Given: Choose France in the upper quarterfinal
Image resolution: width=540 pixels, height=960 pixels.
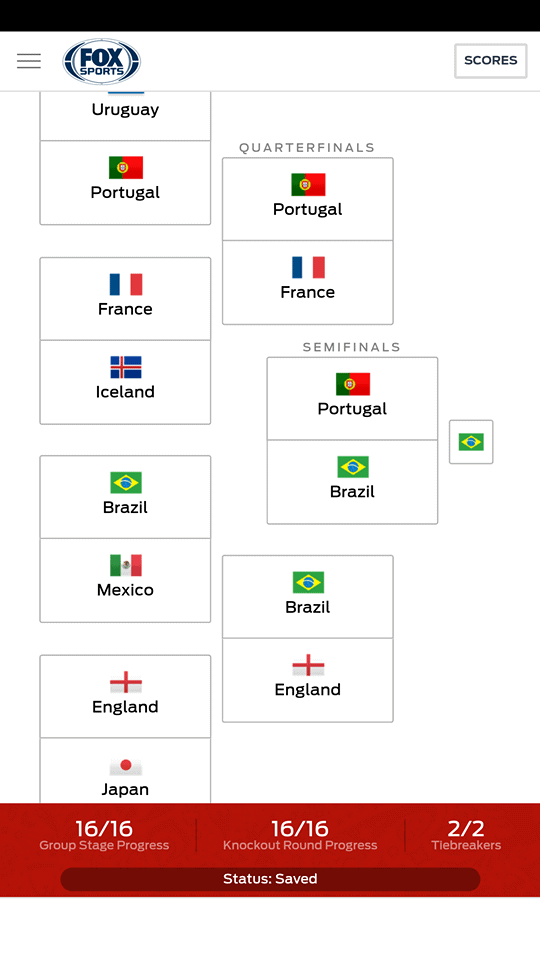Looking at the screenshot, I should tap(307, 282).
